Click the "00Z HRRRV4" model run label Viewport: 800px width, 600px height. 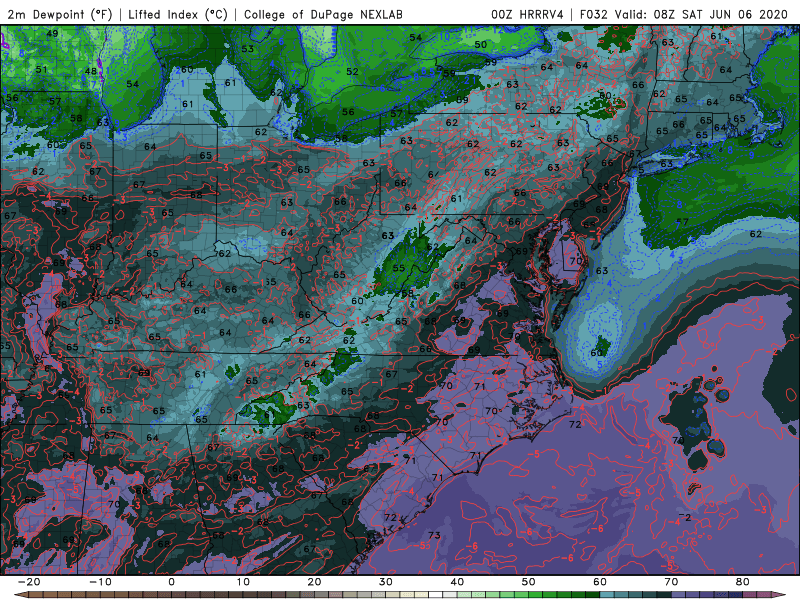[528, 15]
